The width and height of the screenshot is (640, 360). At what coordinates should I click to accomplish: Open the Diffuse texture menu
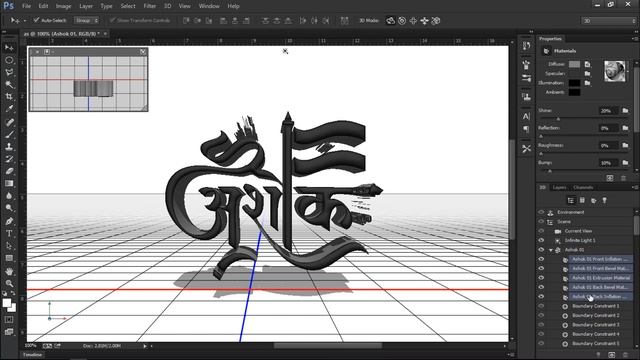pyautogui.click(x=587, y=64)
